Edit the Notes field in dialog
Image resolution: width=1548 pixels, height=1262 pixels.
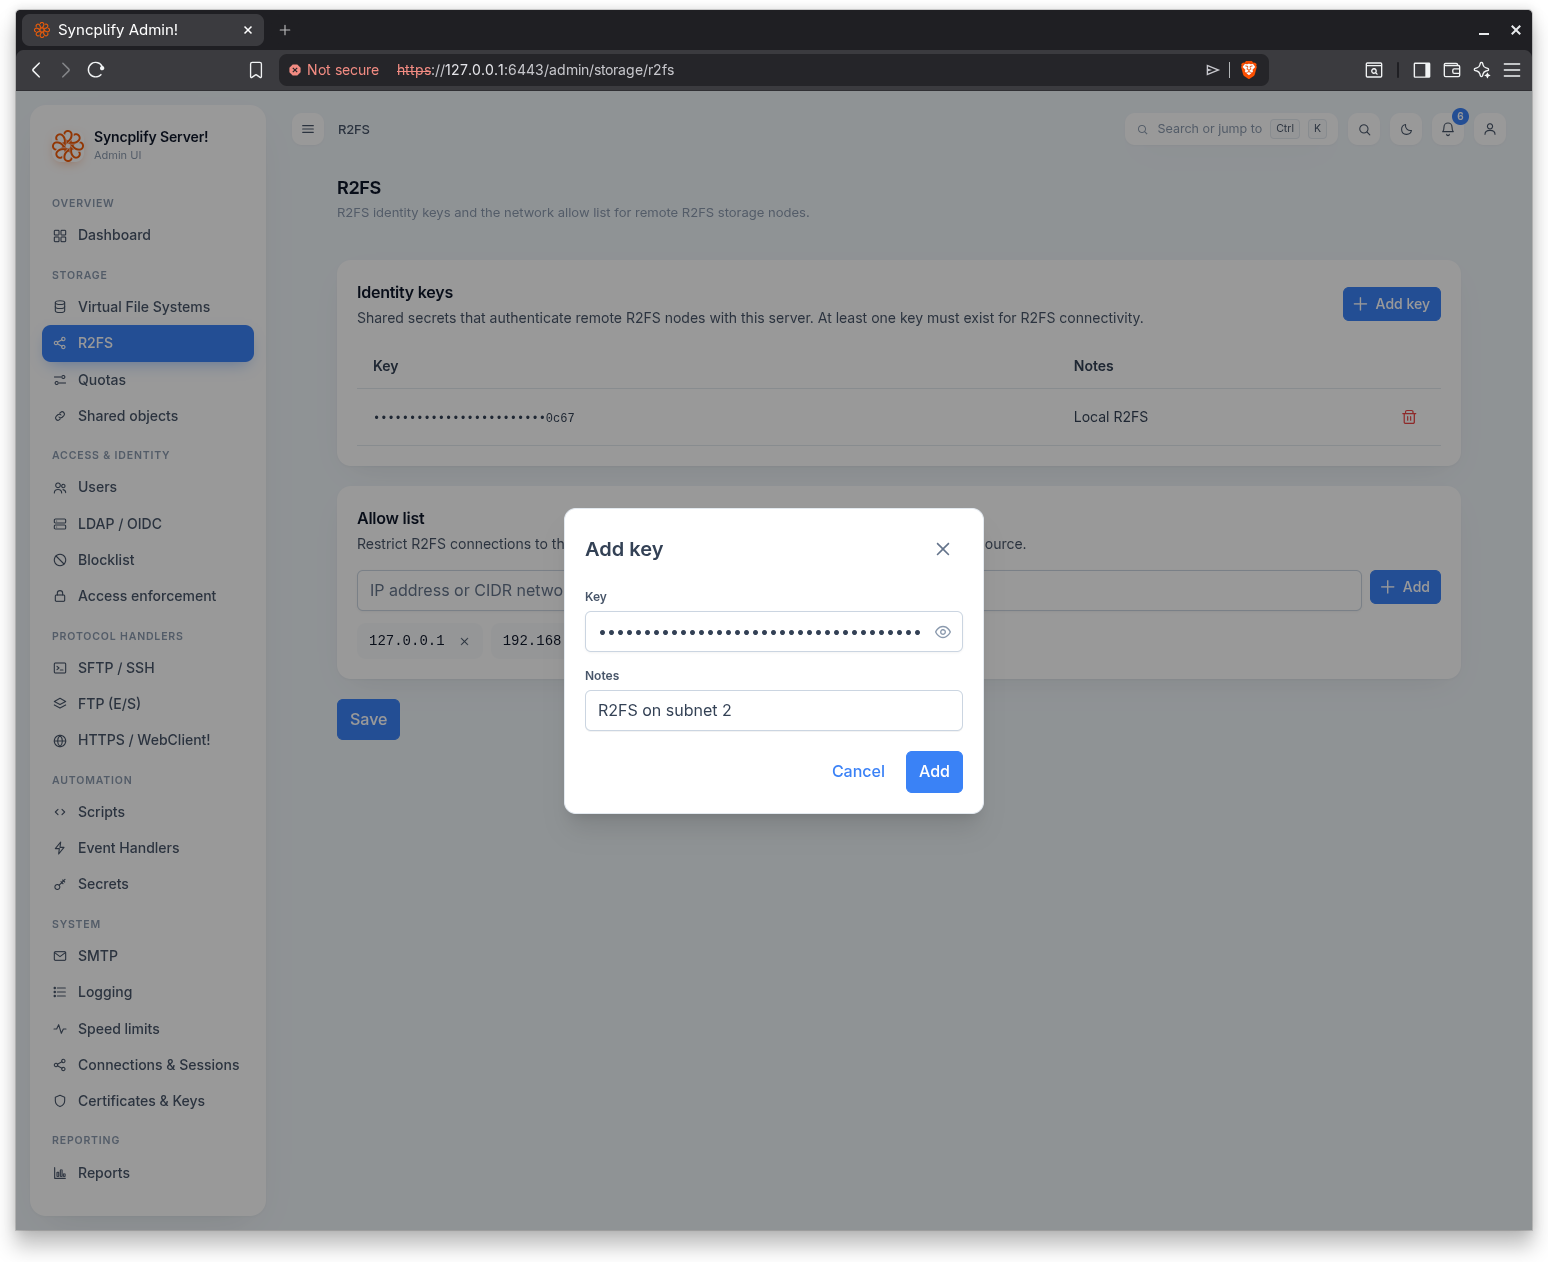(773, 710)
